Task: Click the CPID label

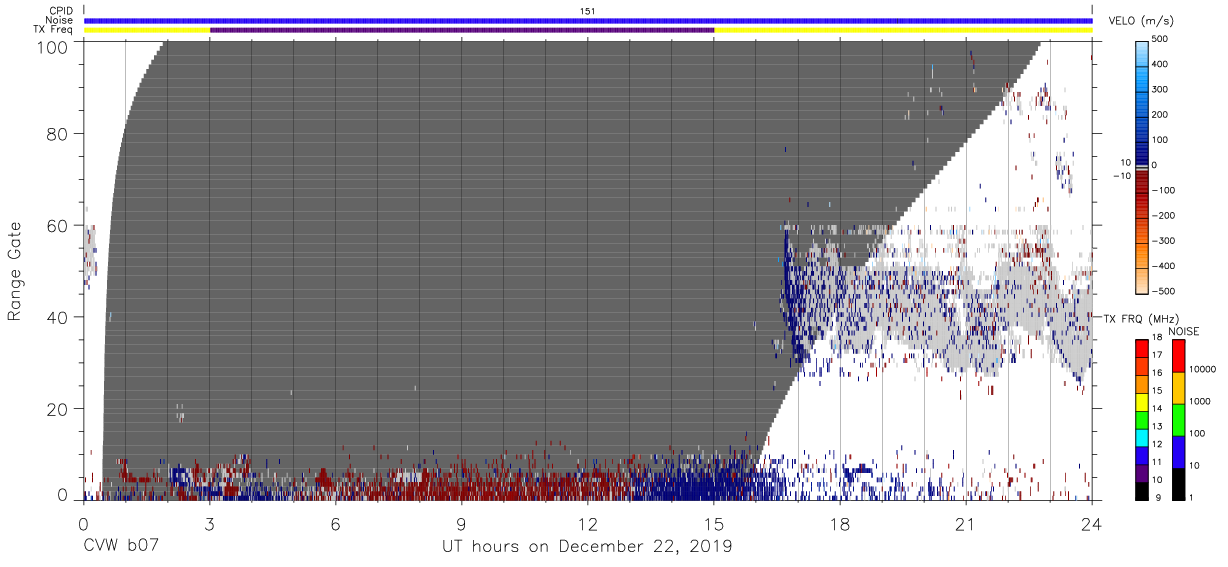Action: coord(59,10)
